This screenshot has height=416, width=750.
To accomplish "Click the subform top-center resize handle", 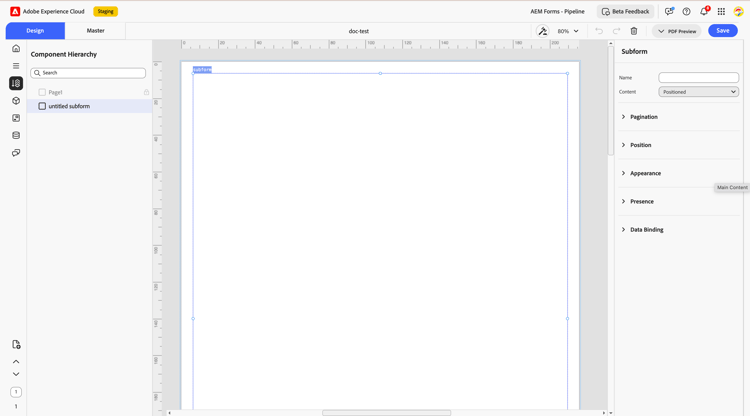I will click(x=380, y=73).
